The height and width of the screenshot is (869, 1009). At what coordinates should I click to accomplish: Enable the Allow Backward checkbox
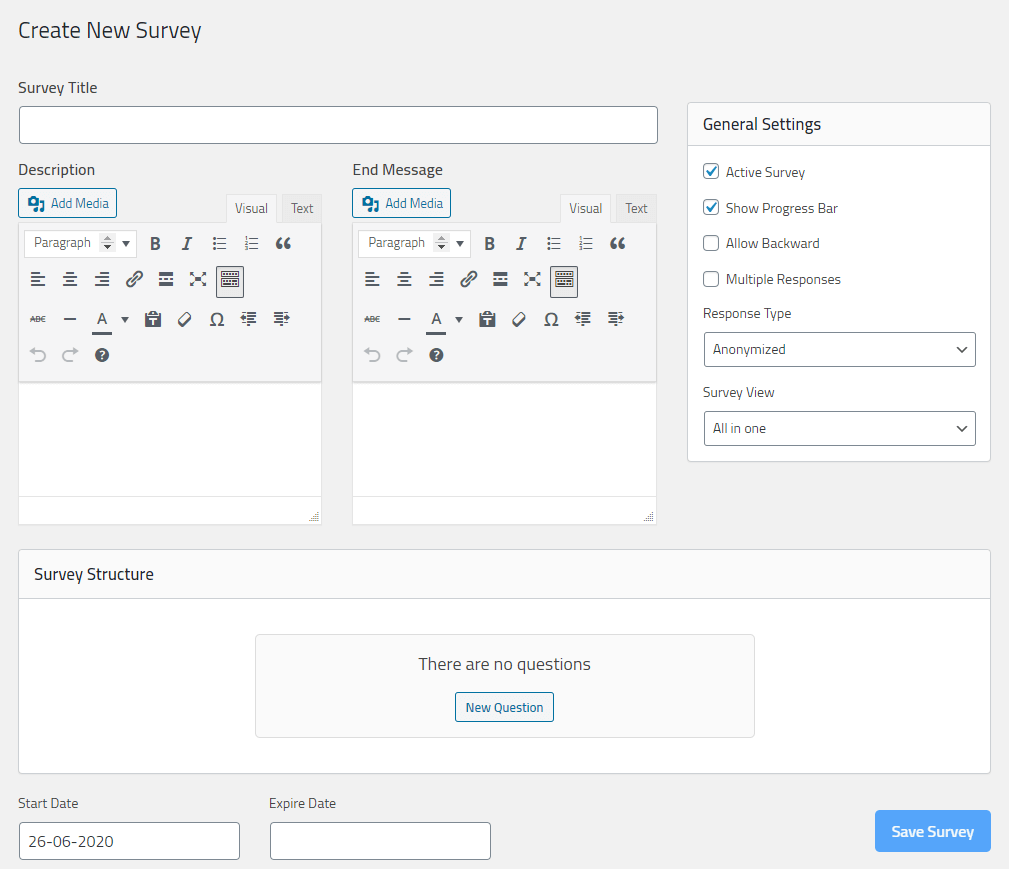pyautogui.click(x=711, y=243)
